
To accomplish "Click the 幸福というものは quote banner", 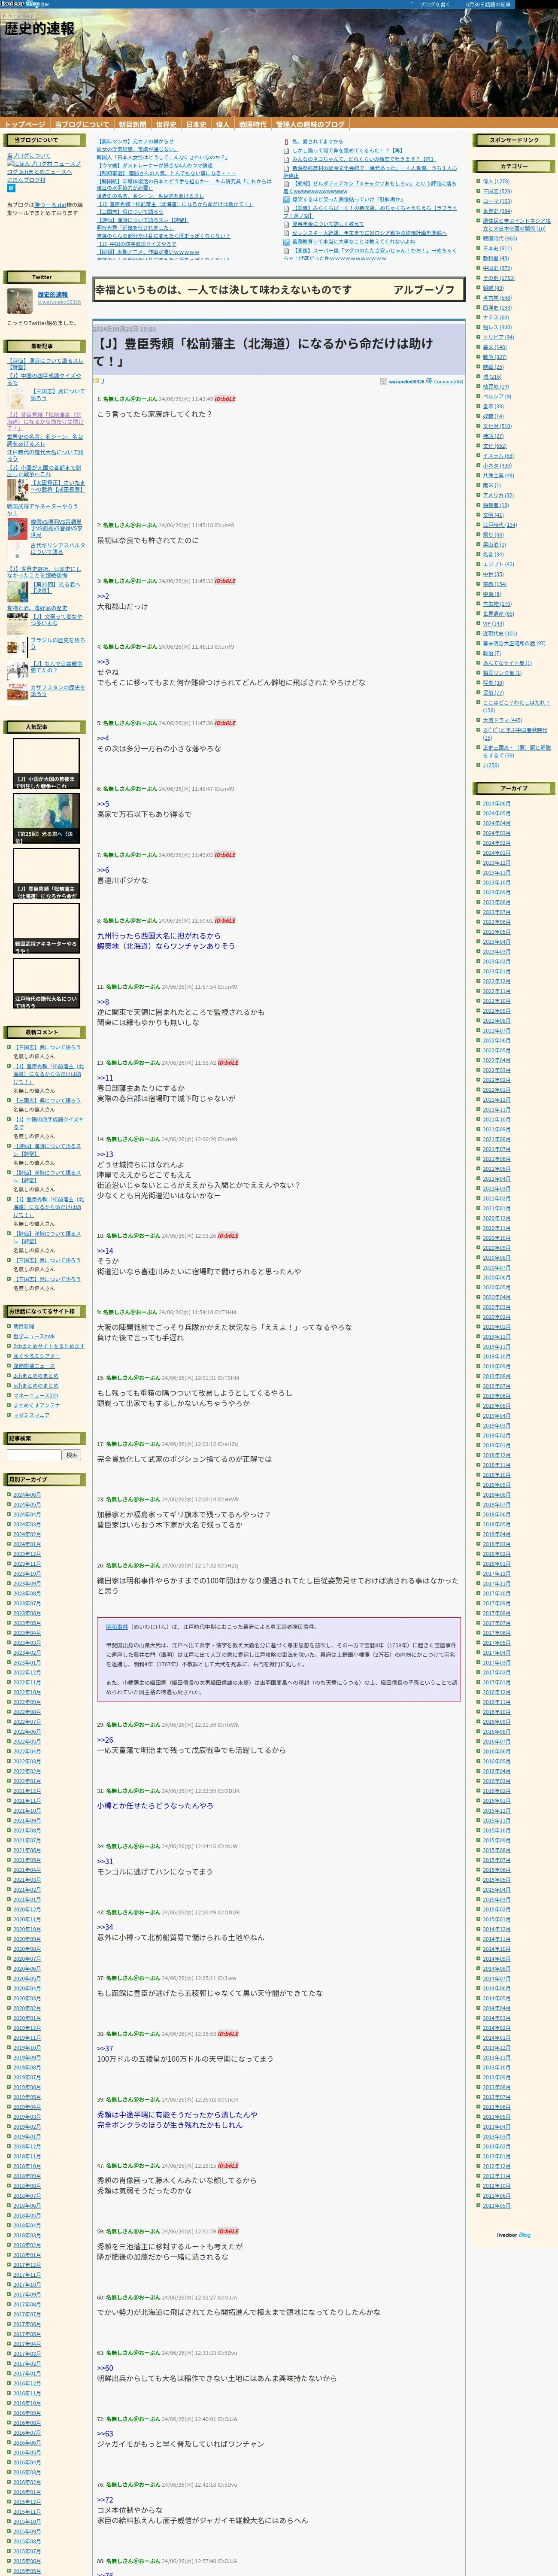I will [x=279, y=290].
